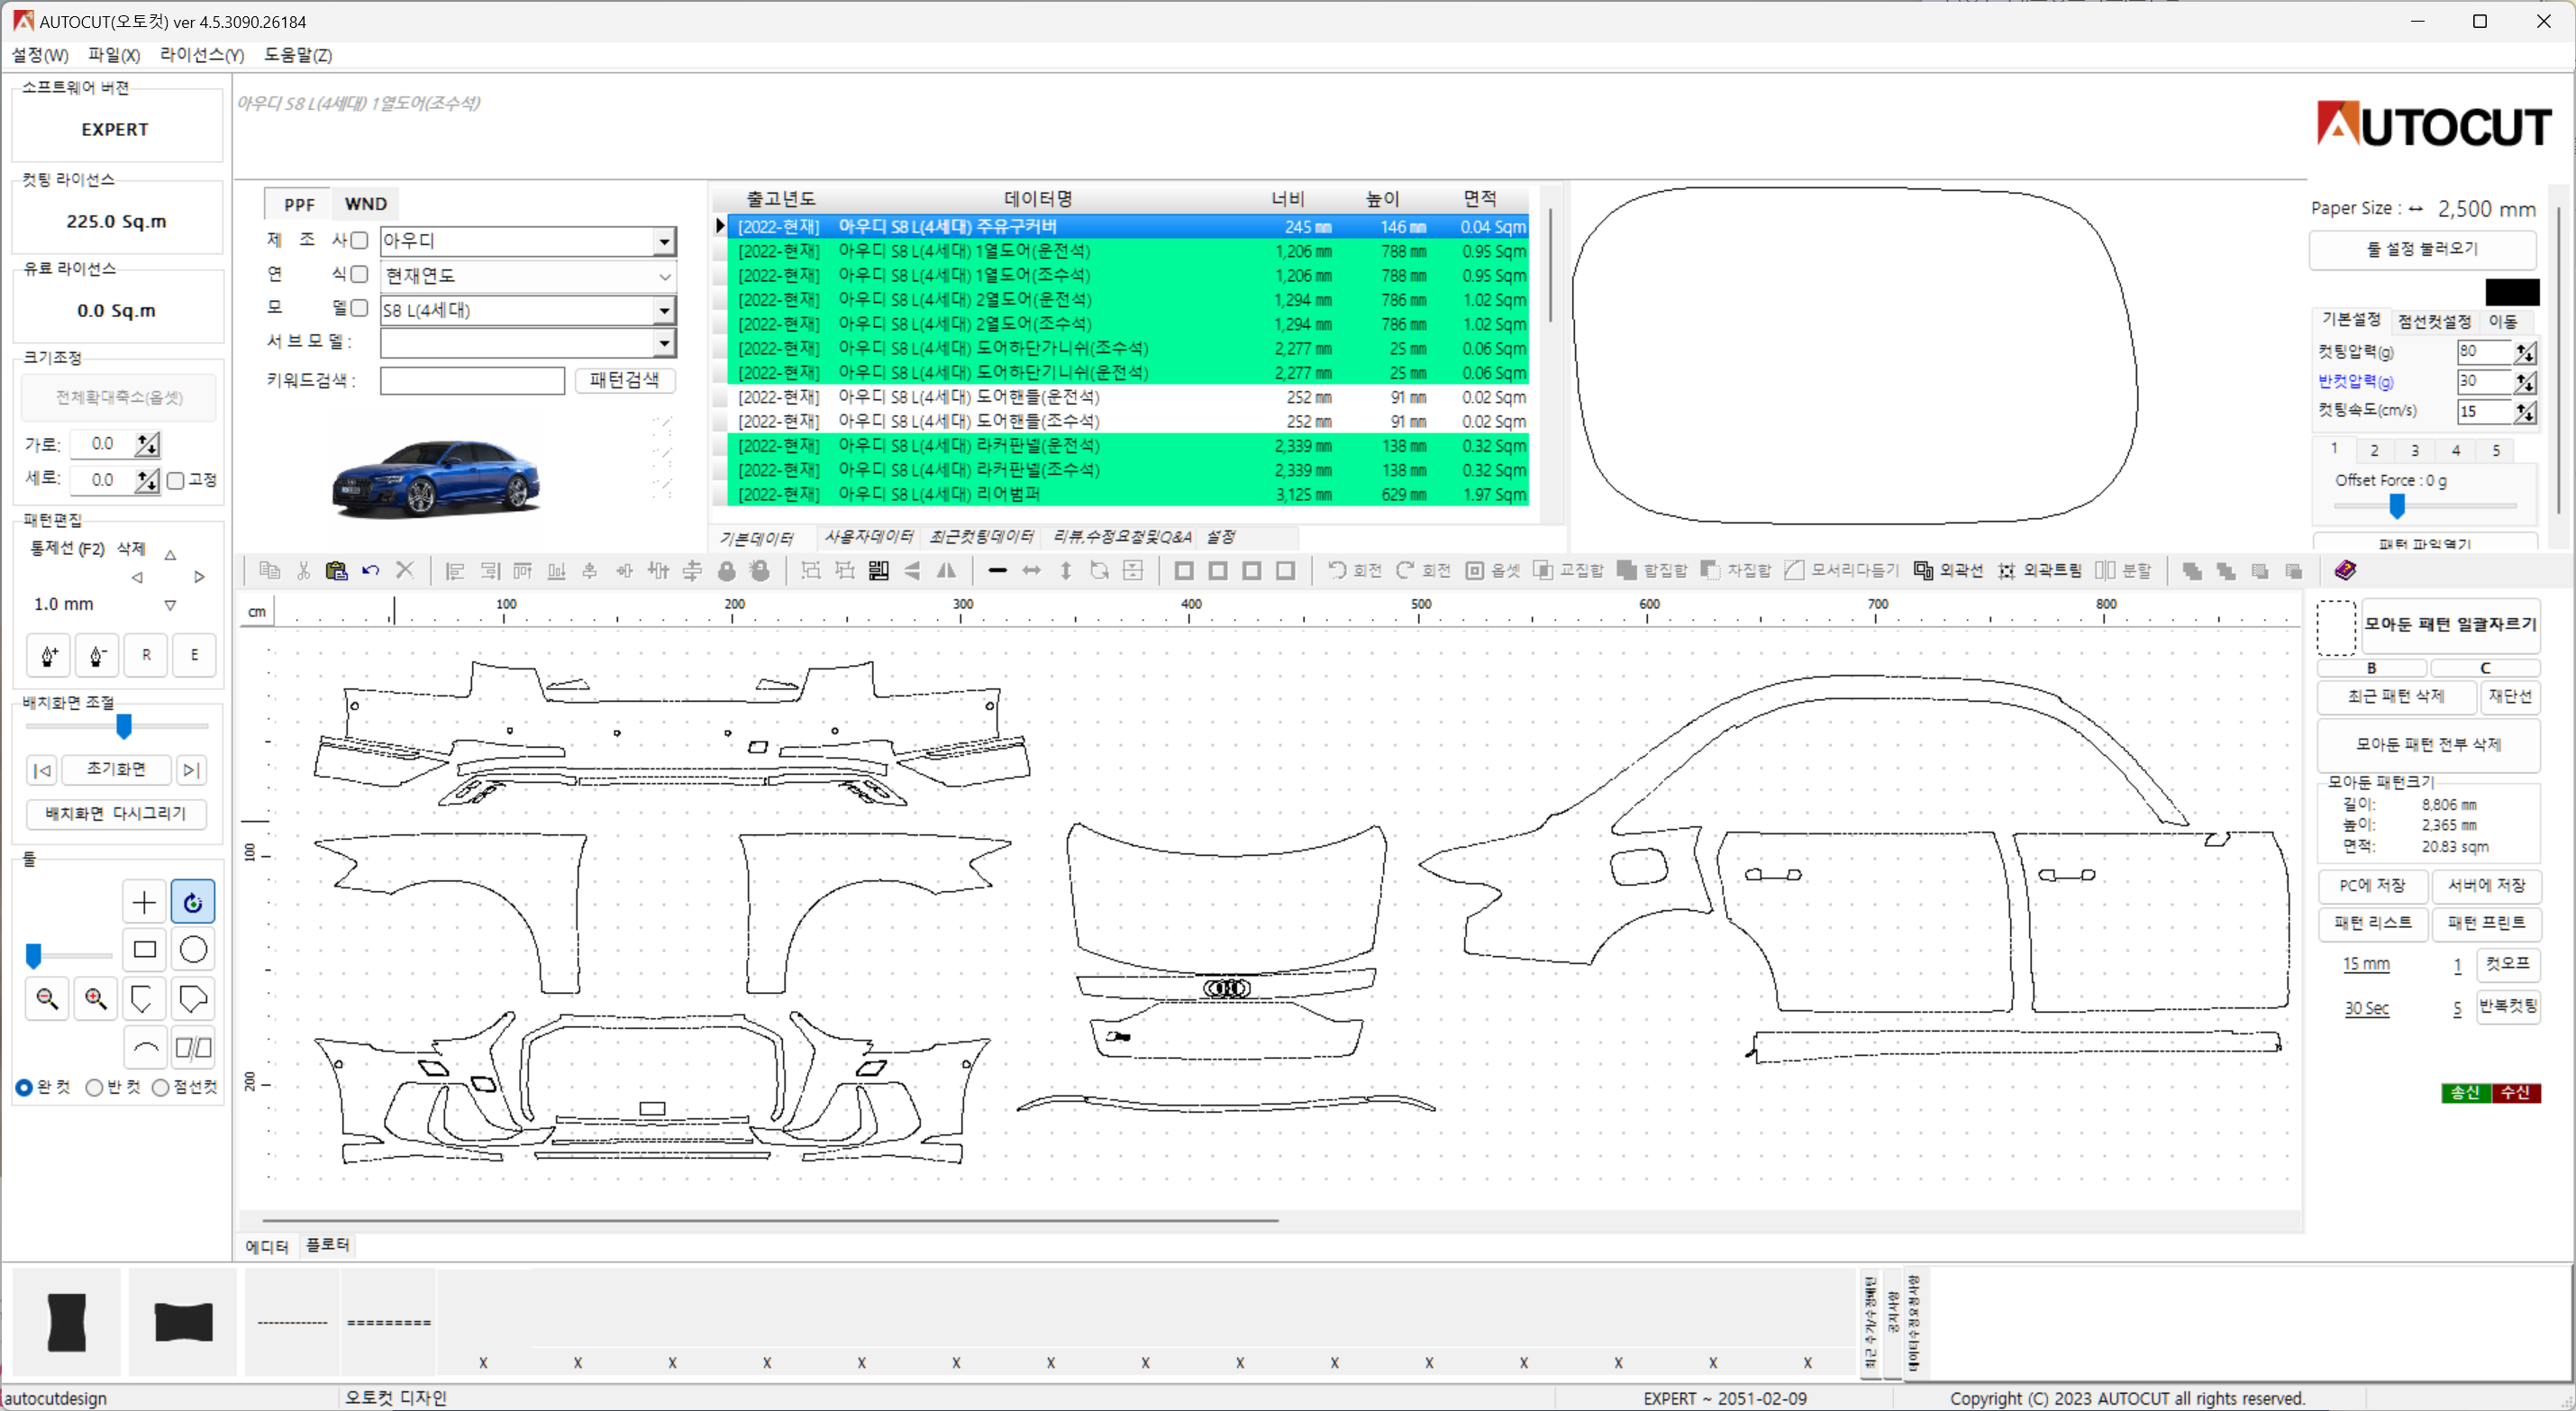Viewport: 2576px width, 1411px height.
Task: Click the cutting pressure (컷팅압력) spinner
Action: tap(2525, 352)
